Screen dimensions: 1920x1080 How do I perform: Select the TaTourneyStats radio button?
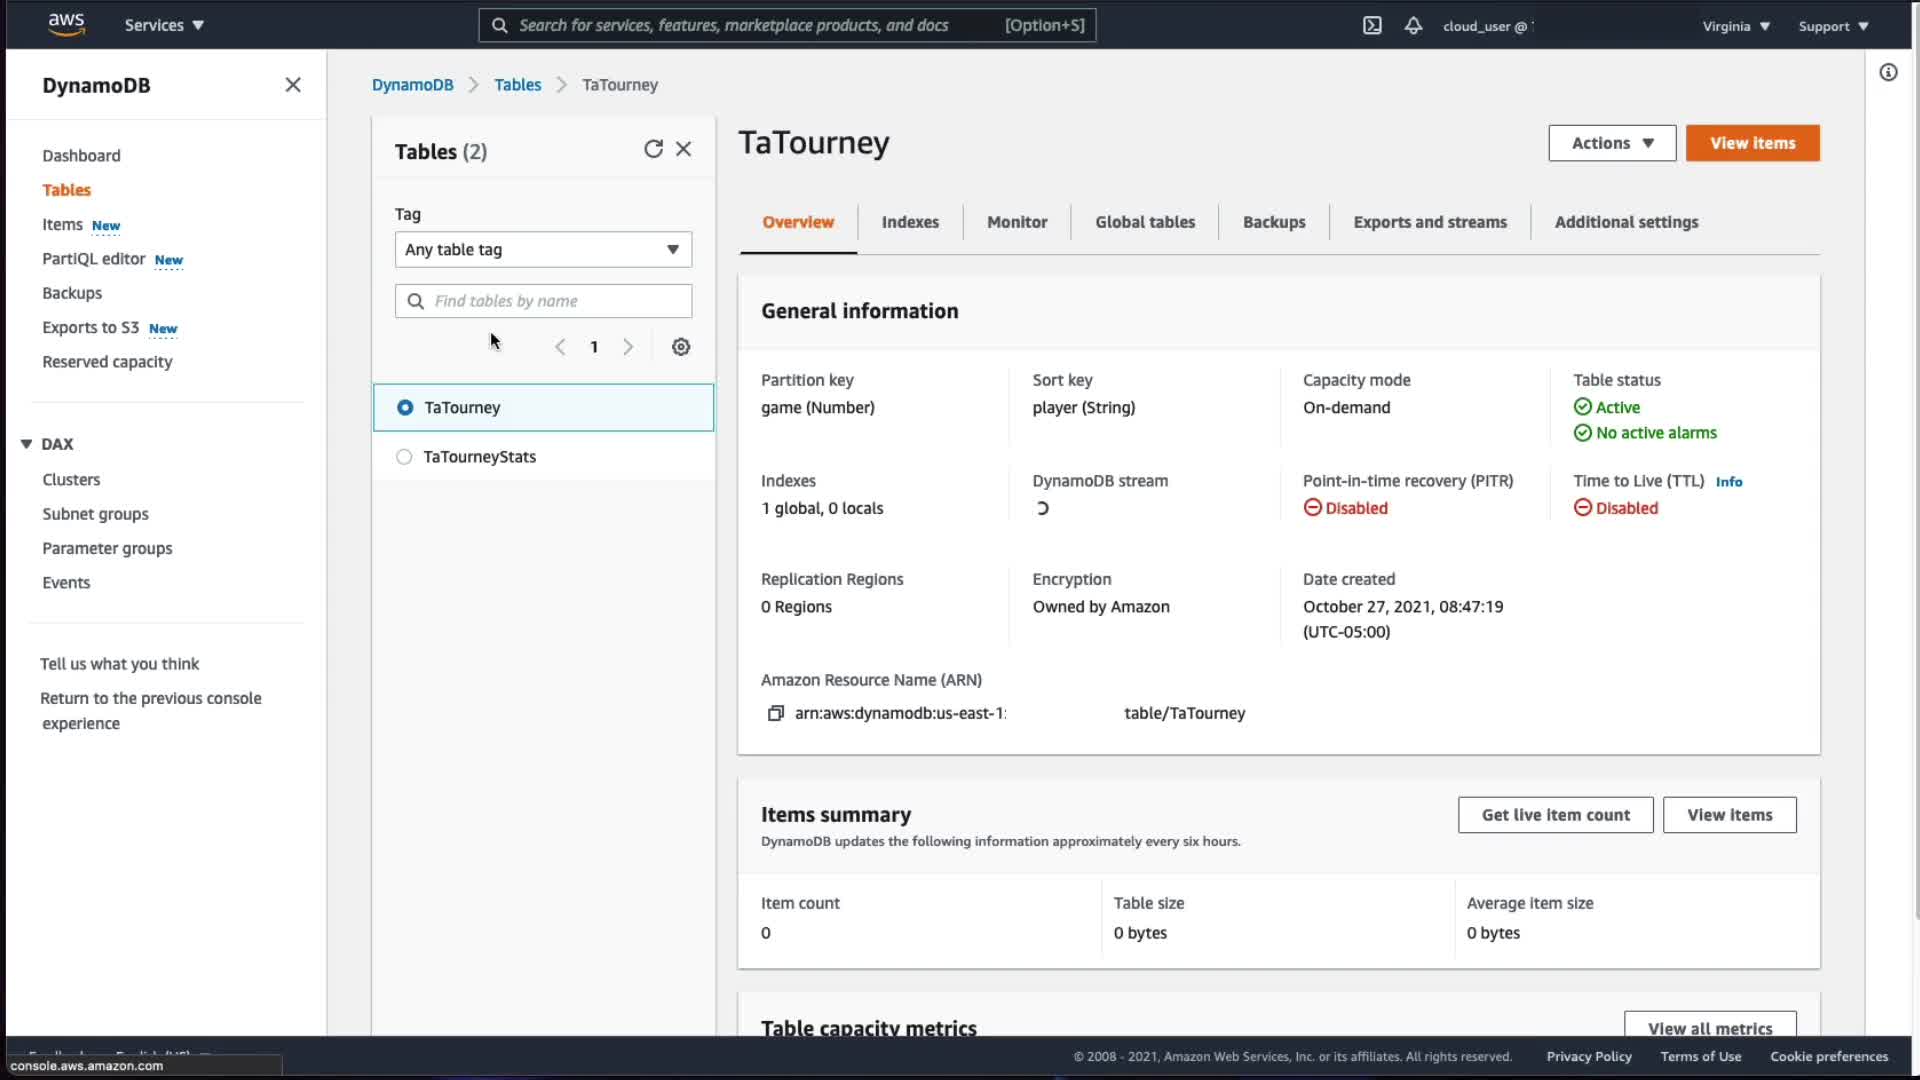tap(404, 457)
